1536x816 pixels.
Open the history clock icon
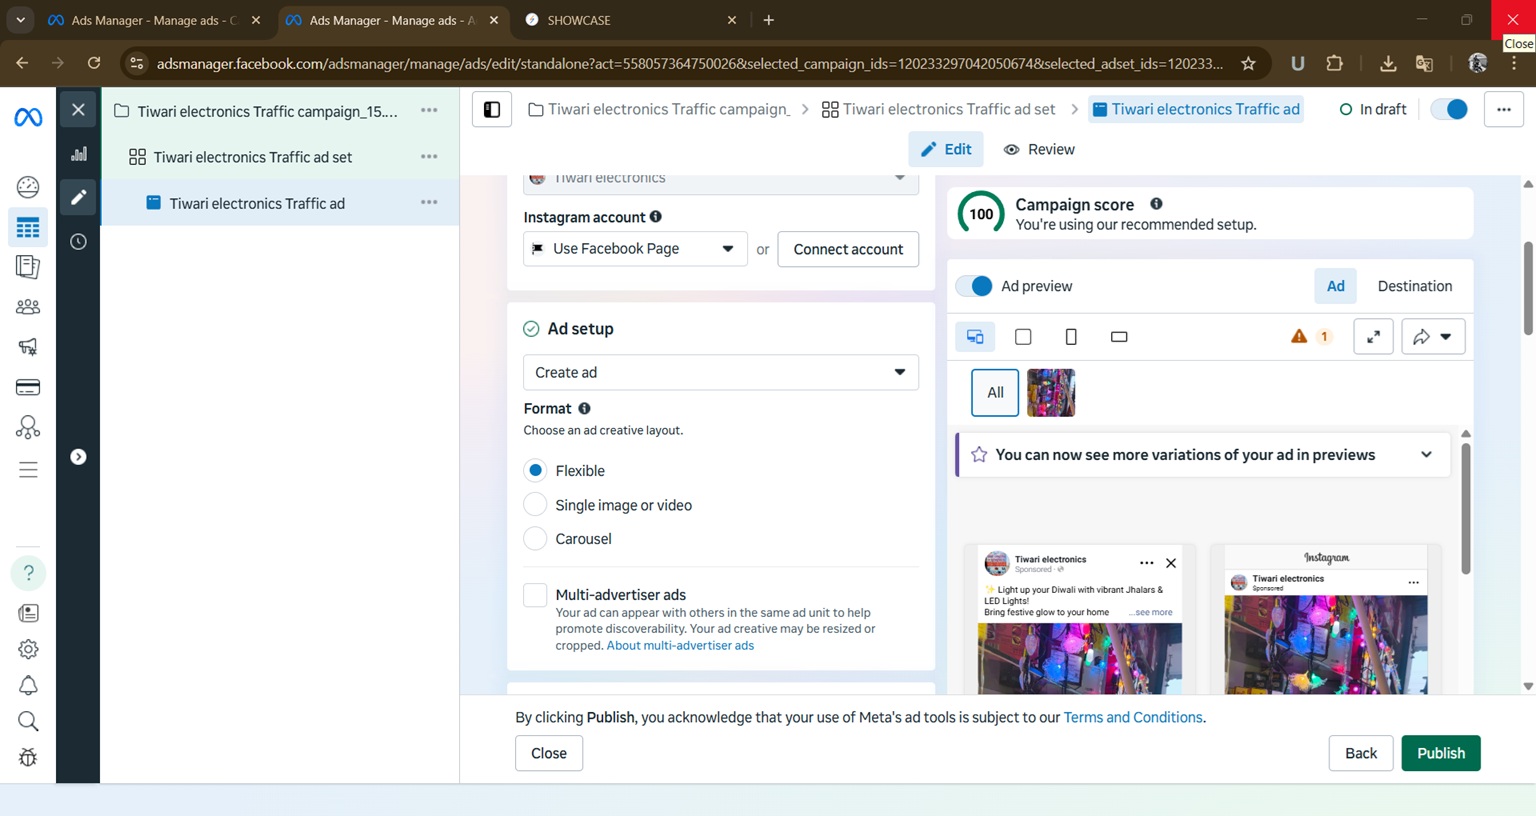78,242
